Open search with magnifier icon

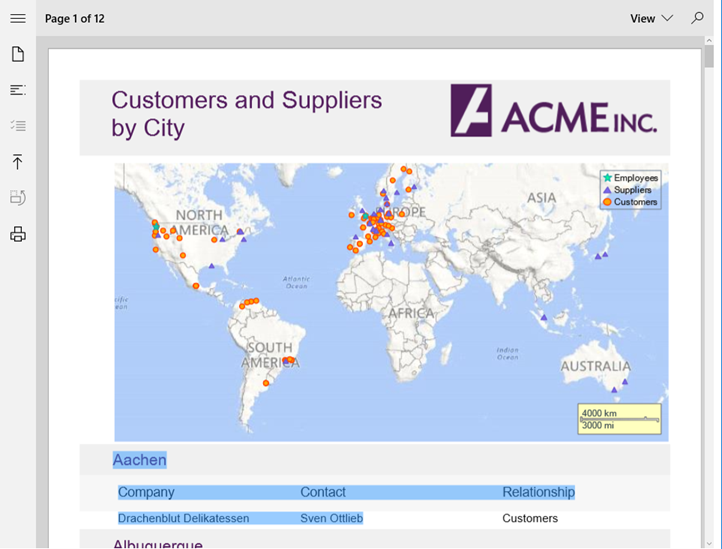(x=698, y=18)
